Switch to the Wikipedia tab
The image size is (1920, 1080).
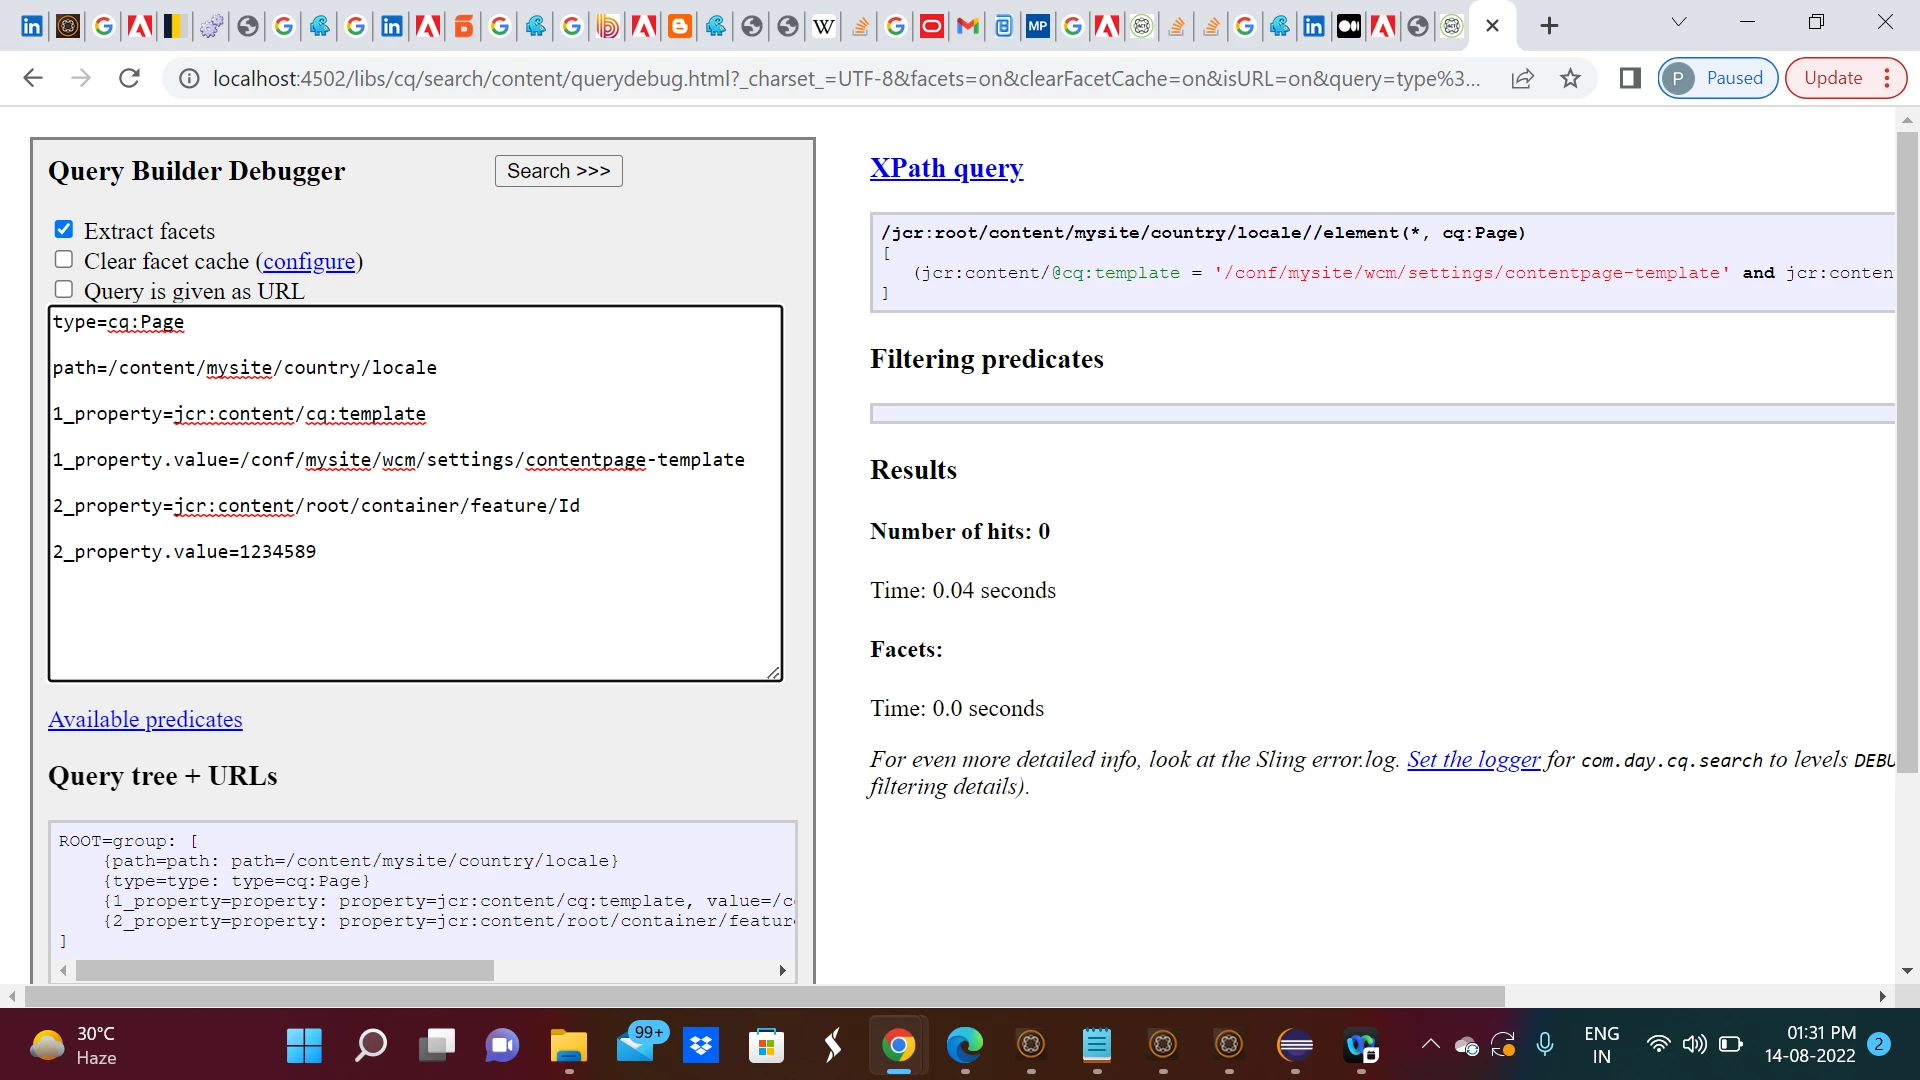[824, 27]
